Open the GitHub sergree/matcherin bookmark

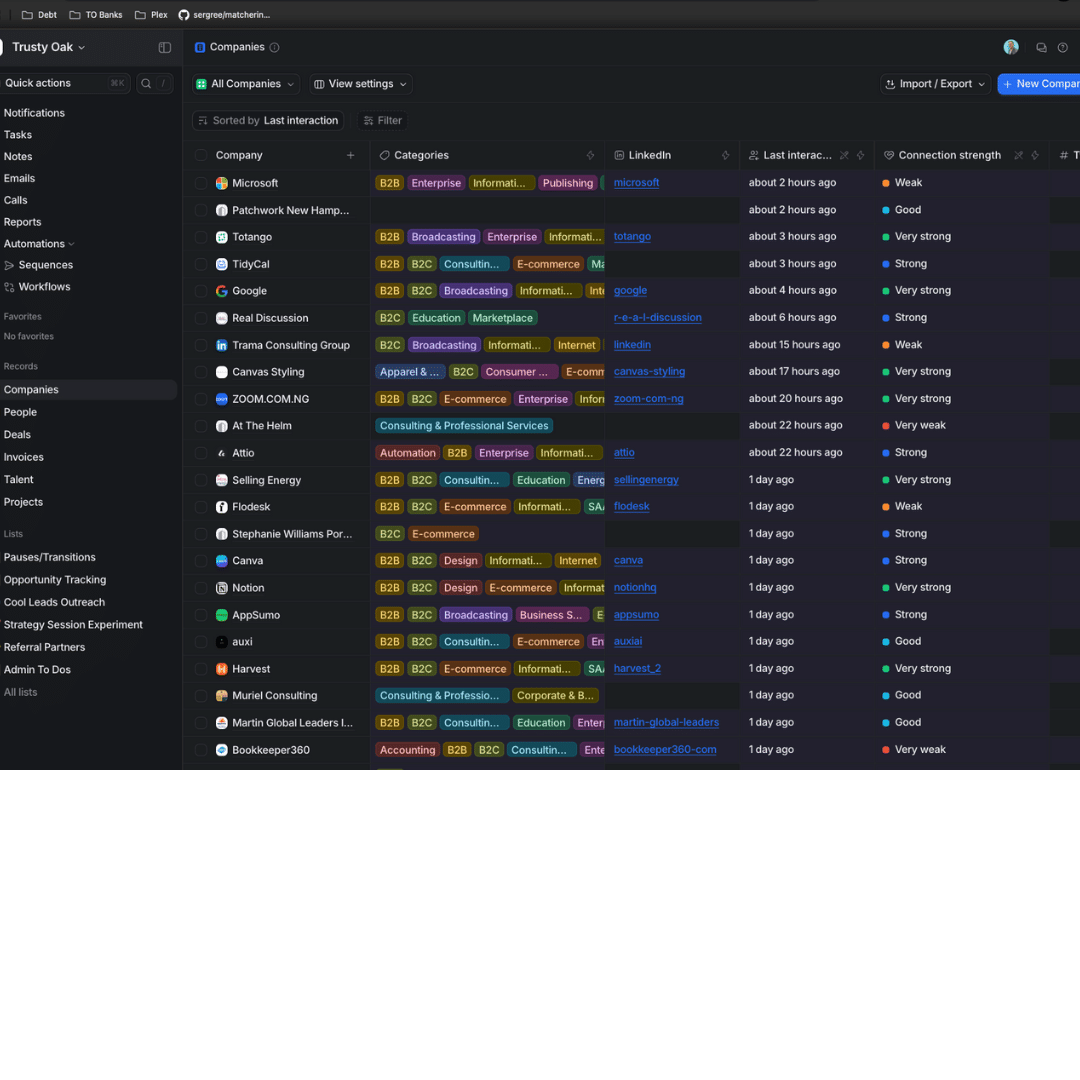(225, 14)
